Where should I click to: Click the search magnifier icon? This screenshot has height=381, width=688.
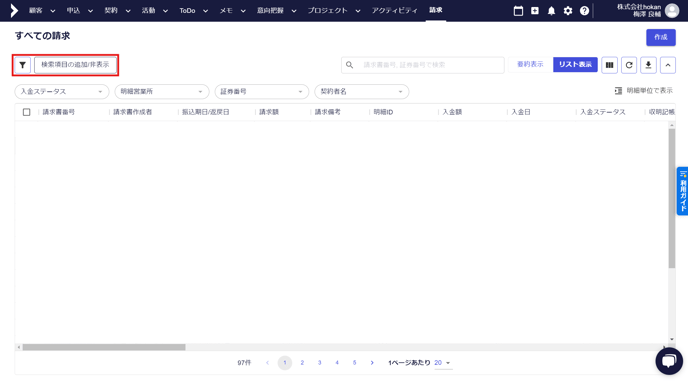pos(349,65)
